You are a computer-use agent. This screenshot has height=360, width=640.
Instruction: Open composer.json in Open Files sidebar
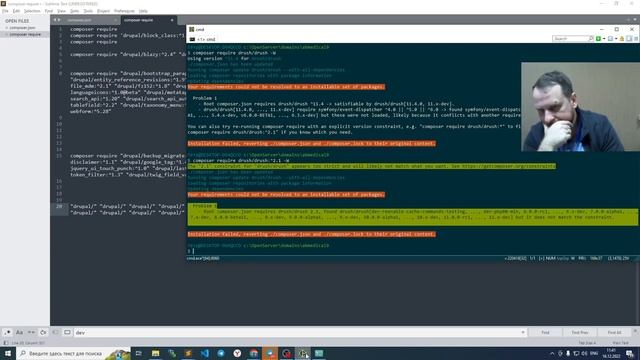click(x=22, y=28)
